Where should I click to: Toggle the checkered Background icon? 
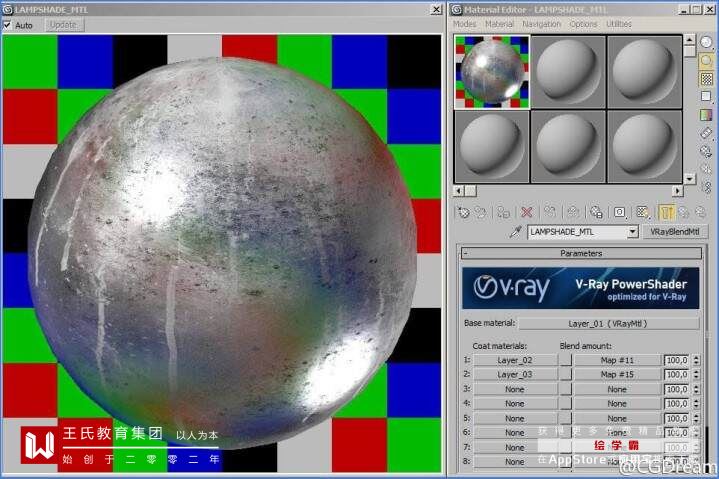(706, 79)
